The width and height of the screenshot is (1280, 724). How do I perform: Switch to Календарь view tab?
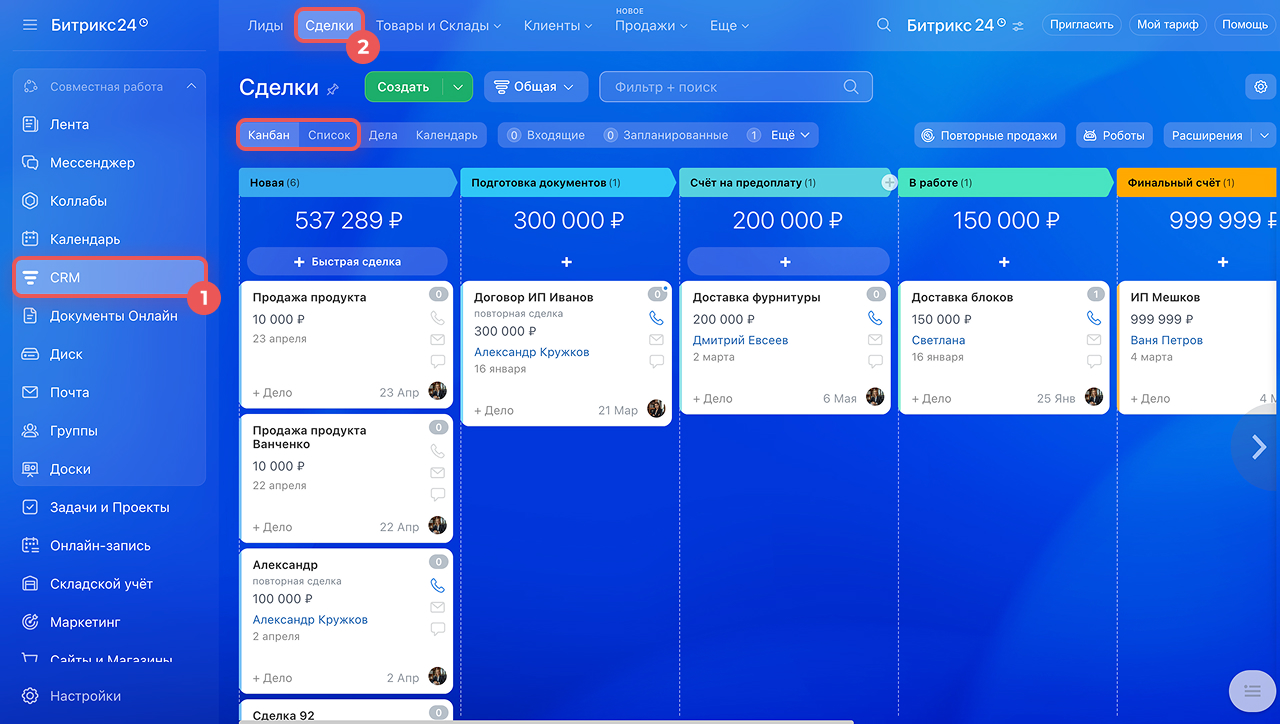[x=446, y=135]
